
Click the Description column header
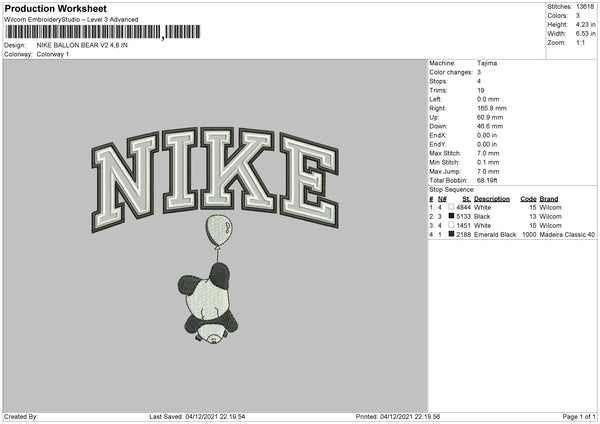click(x=492, y=199)
